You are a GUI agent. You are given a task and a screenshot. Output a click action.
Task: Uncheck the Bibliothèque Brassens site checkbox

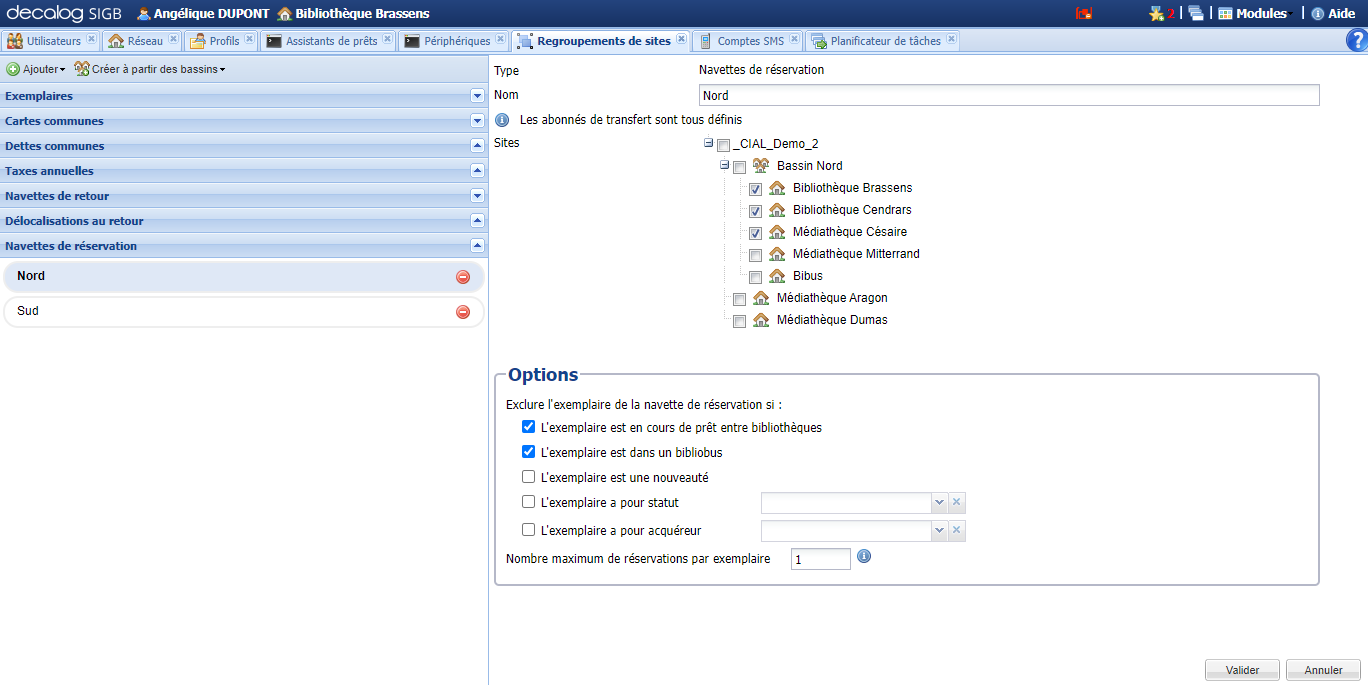tap(755, 189)
